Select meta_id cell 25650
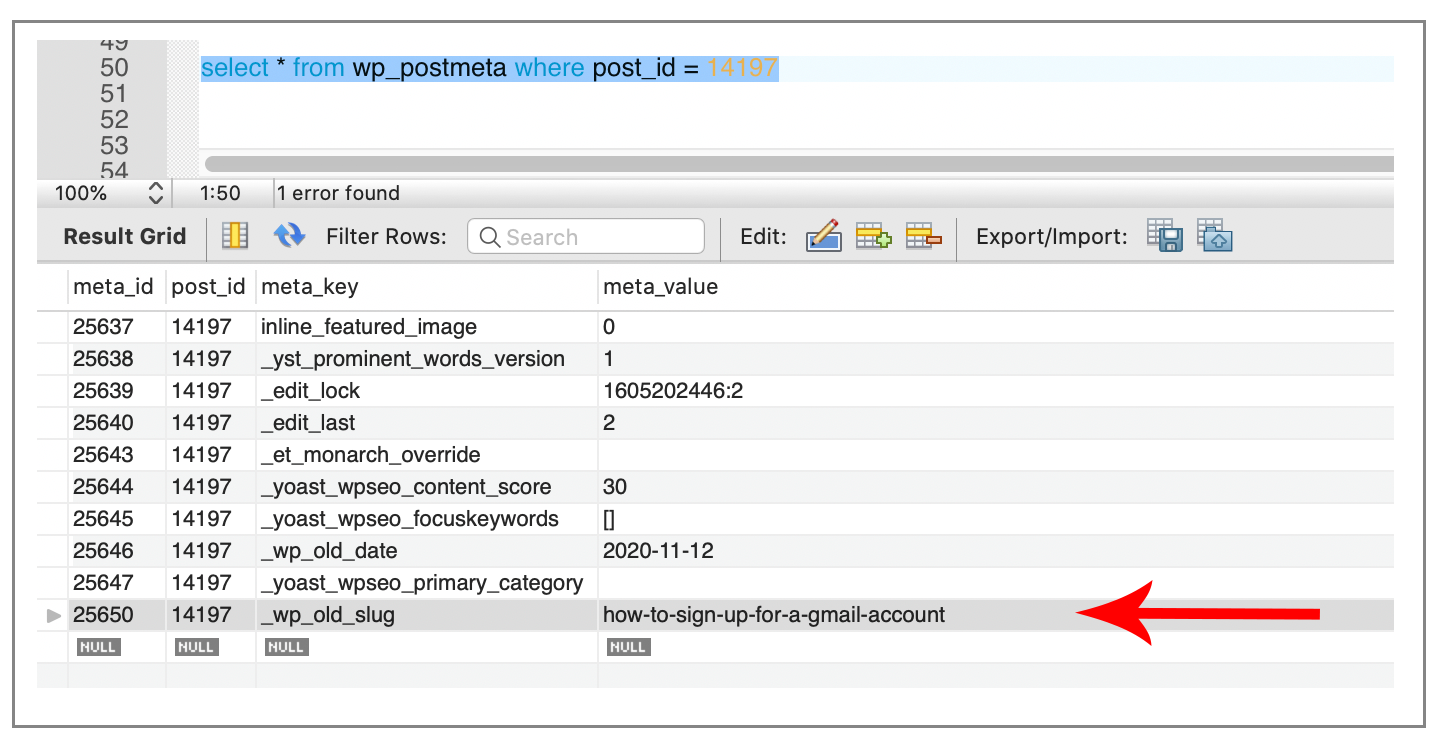1440x740 pixels. coord(116,615)
